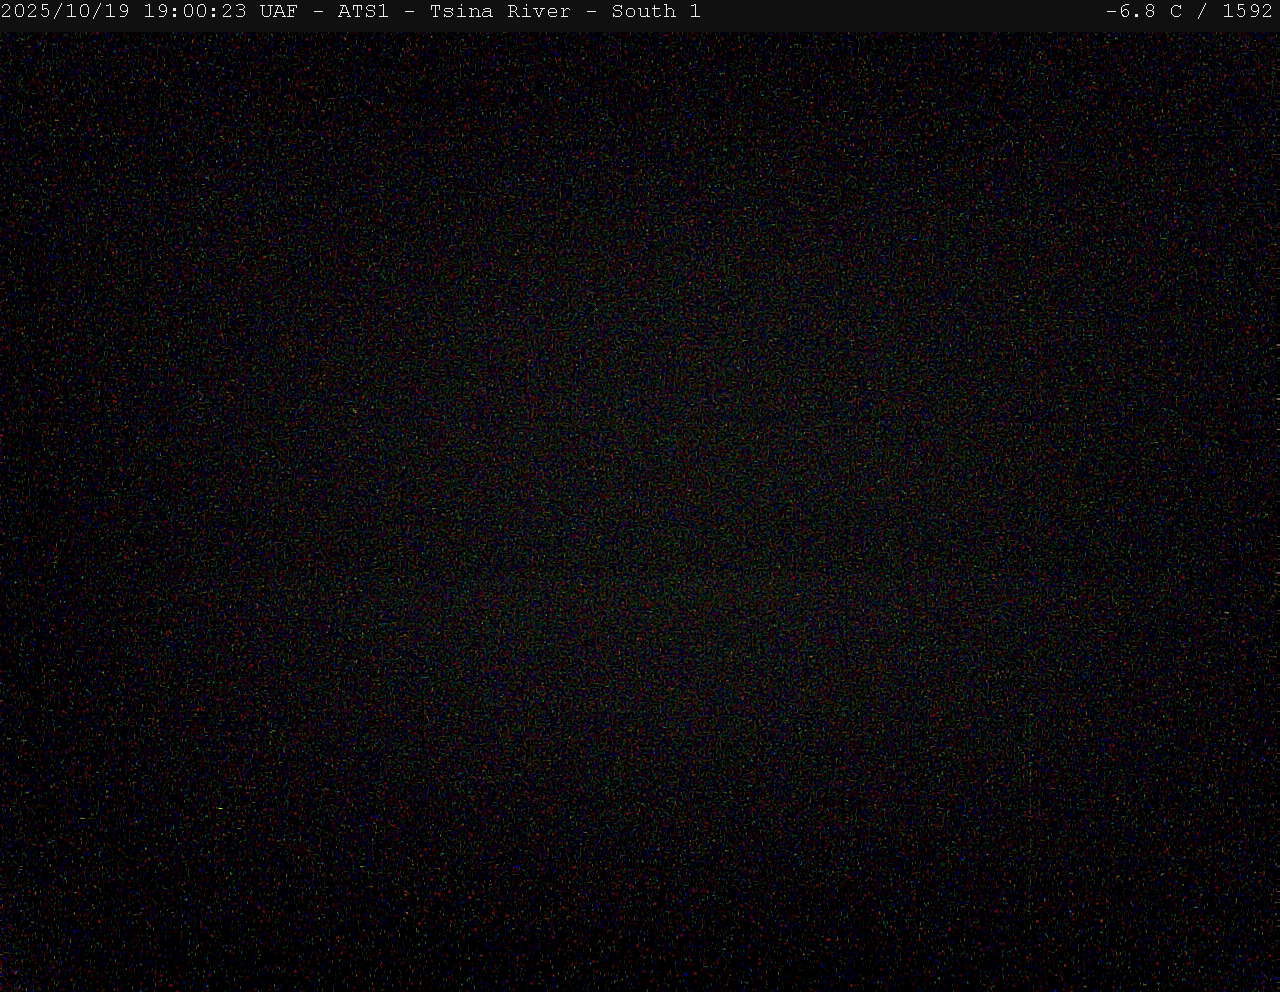
Task: Click the ATS1 station identifier
Action: point(363,12)
